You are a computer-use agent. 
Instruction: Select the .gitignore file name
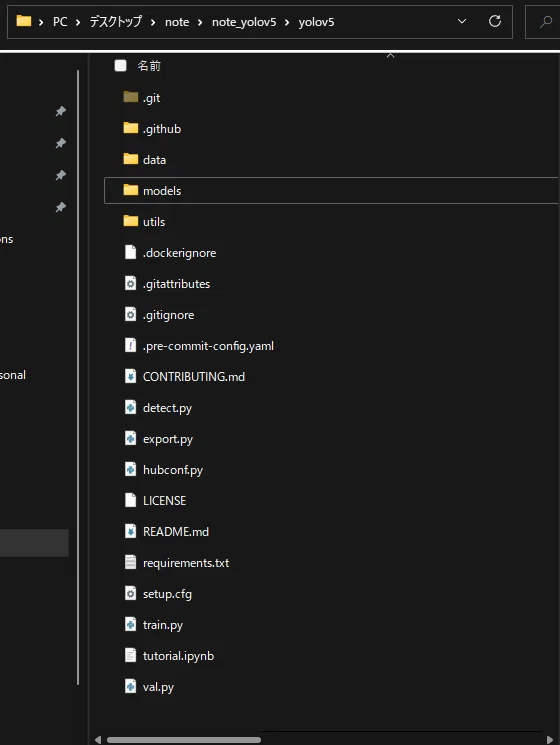(169, 315)
